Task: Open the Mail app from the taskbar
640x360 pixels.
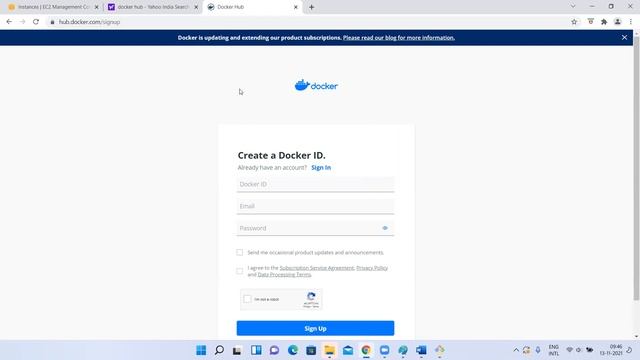Action: 348,350
